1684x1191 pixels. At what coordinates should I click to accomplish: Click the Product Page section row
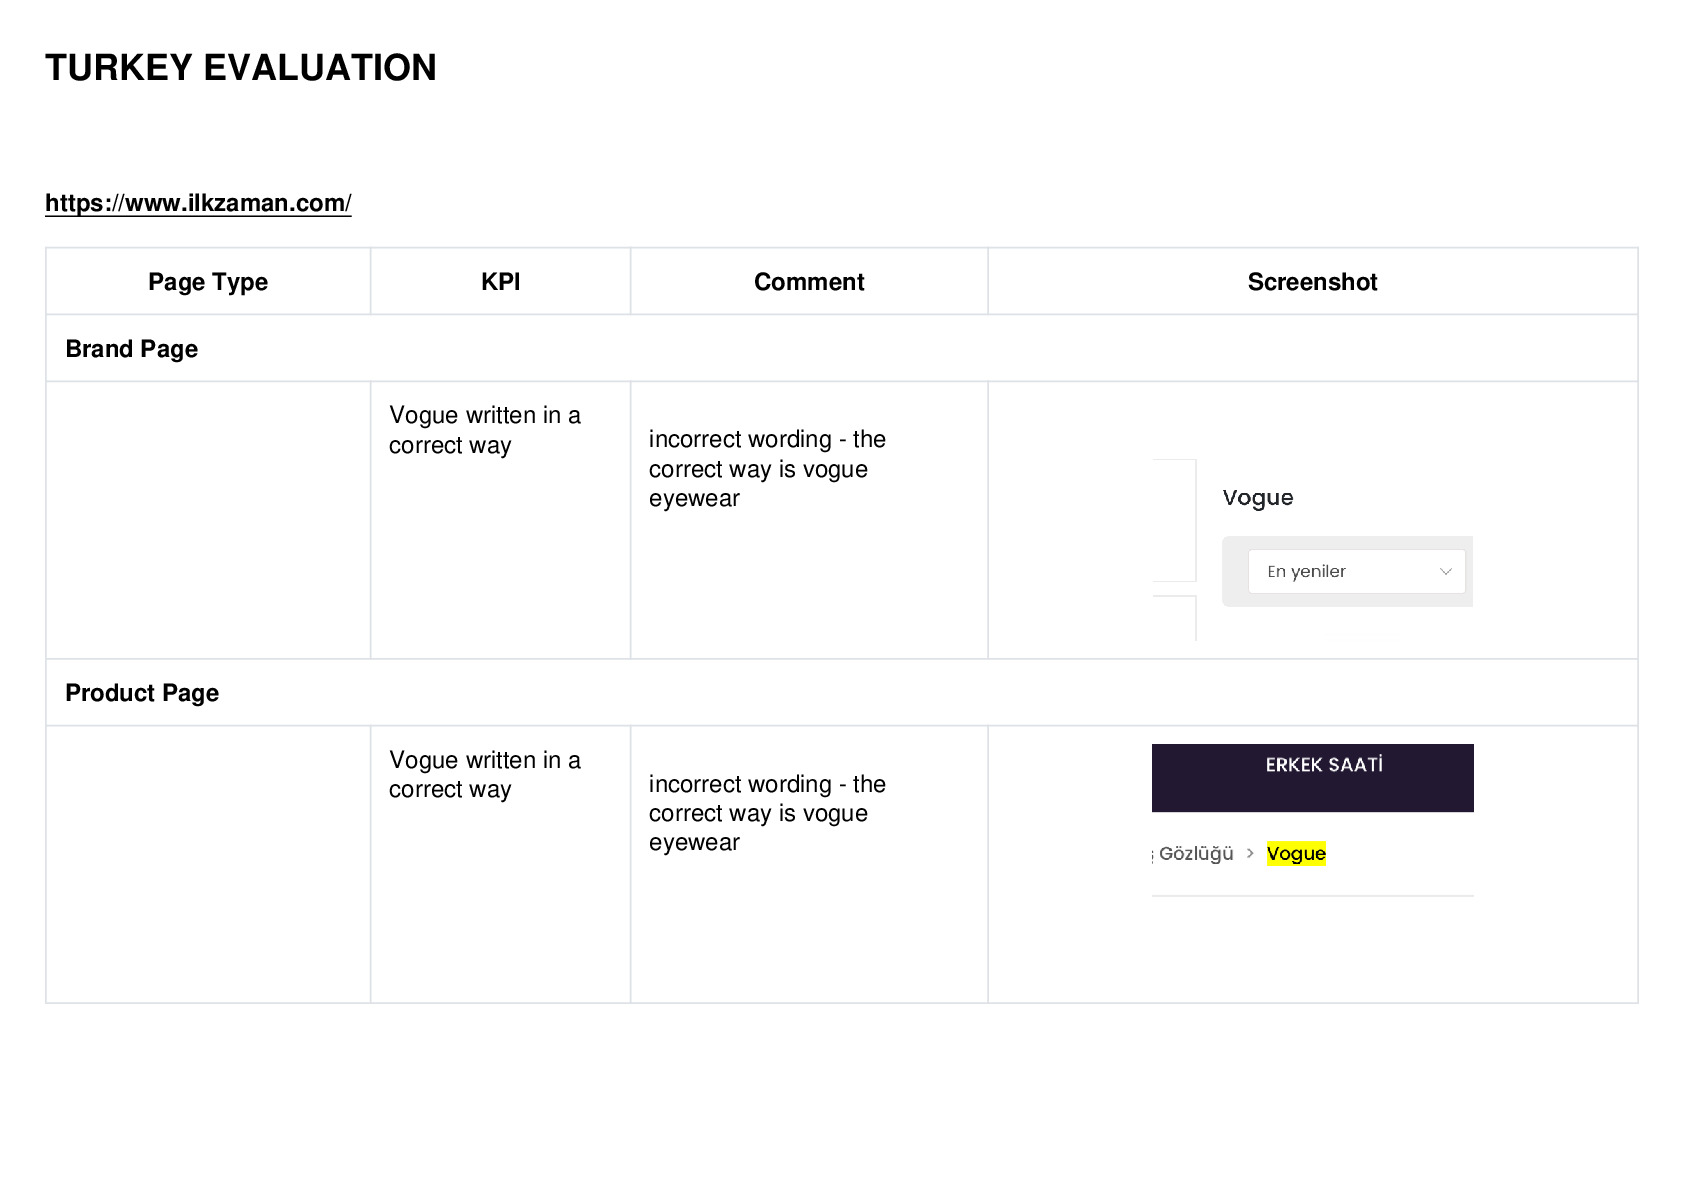tap(841, 692)
